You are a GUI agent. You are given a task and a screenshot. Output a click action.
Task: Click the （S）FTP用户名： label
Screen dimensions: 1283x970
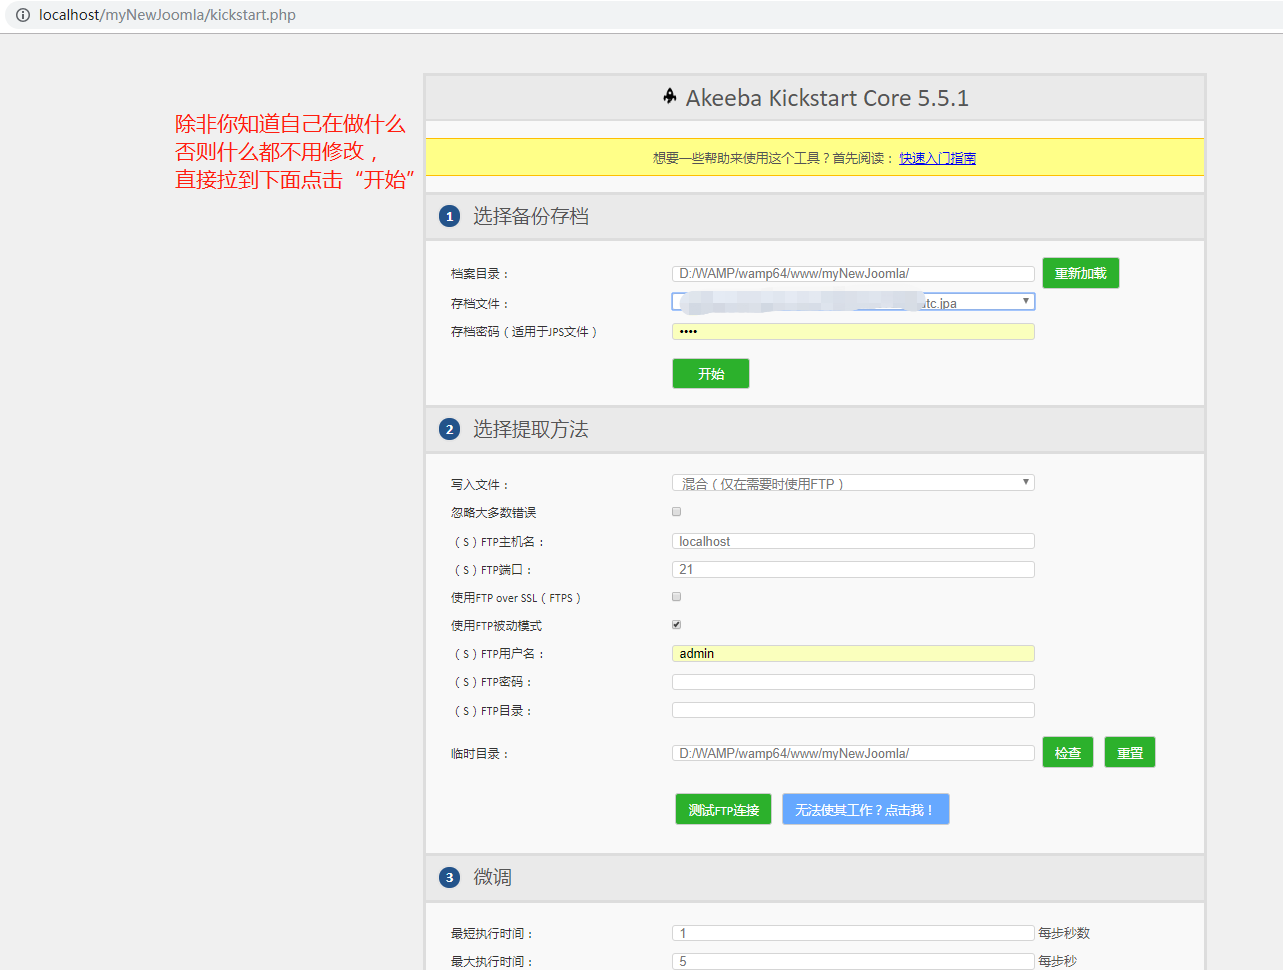(x=498, y=654)
